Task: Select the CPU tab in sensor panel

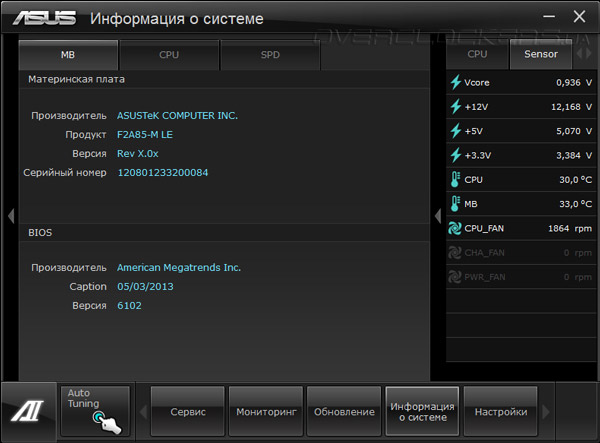Action: coord(477,54)
